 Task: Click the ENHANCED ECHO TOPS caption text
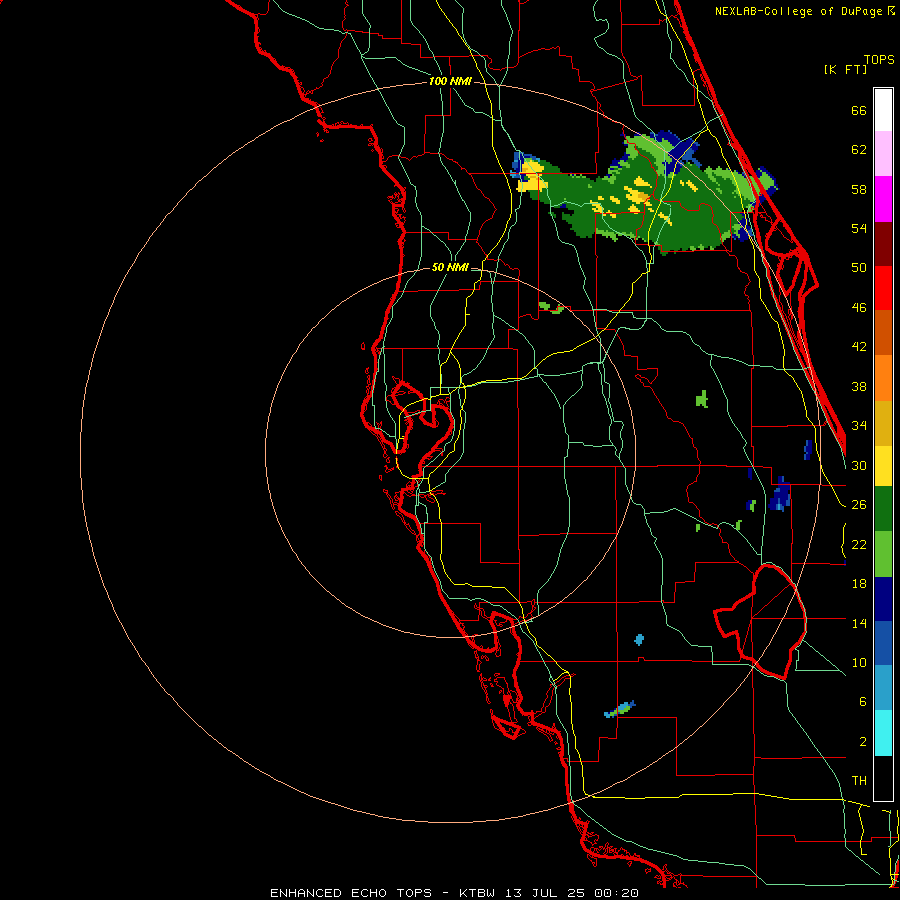click(351, 893)
